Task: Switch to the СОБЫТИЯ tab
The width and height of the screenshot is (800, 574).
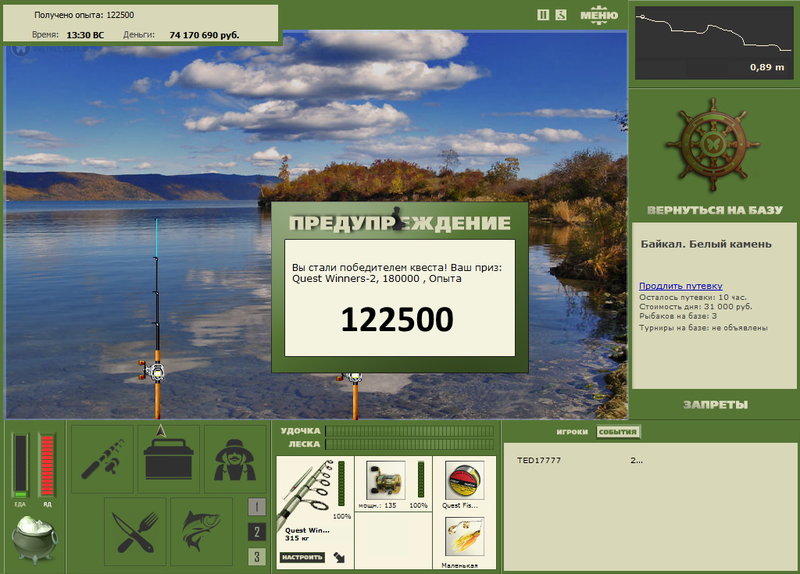Action: 618,432
